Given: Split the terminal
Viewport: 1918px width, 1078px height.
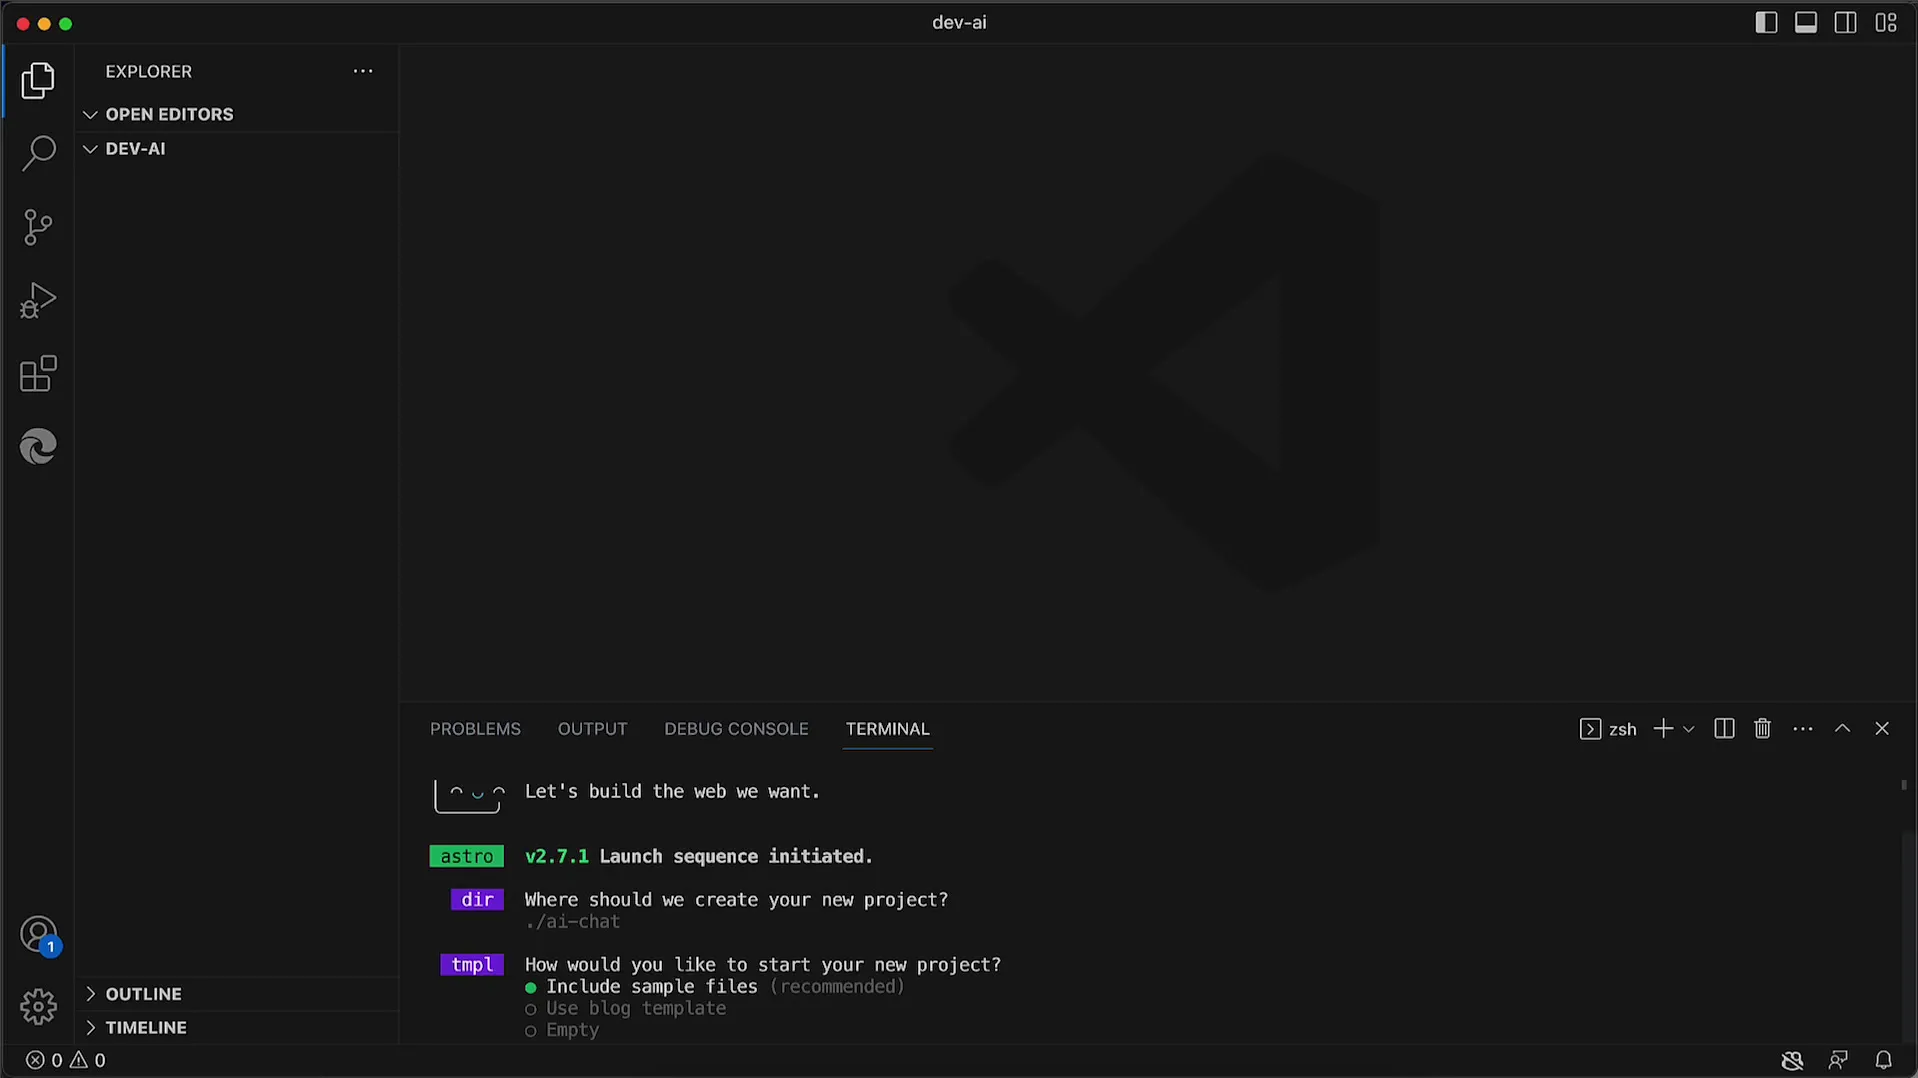Looking at the screenshot, I should [x=1724, y=728].
